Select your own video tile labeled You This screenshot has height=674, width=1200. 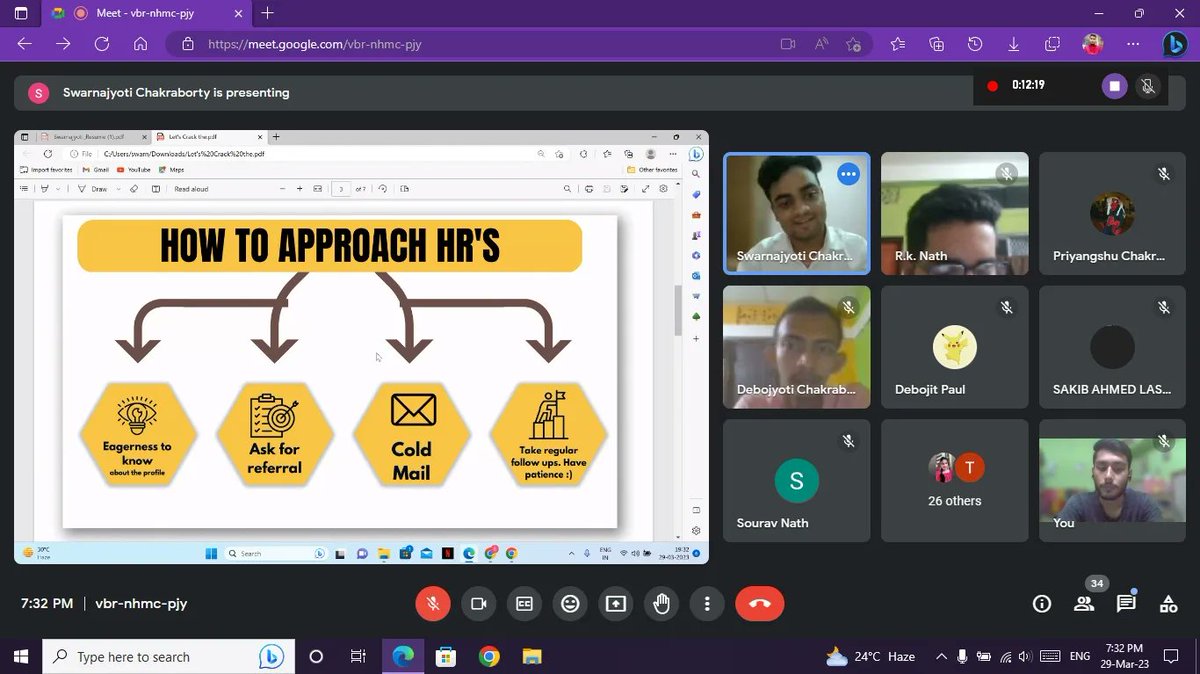(x=1112, y=480)
